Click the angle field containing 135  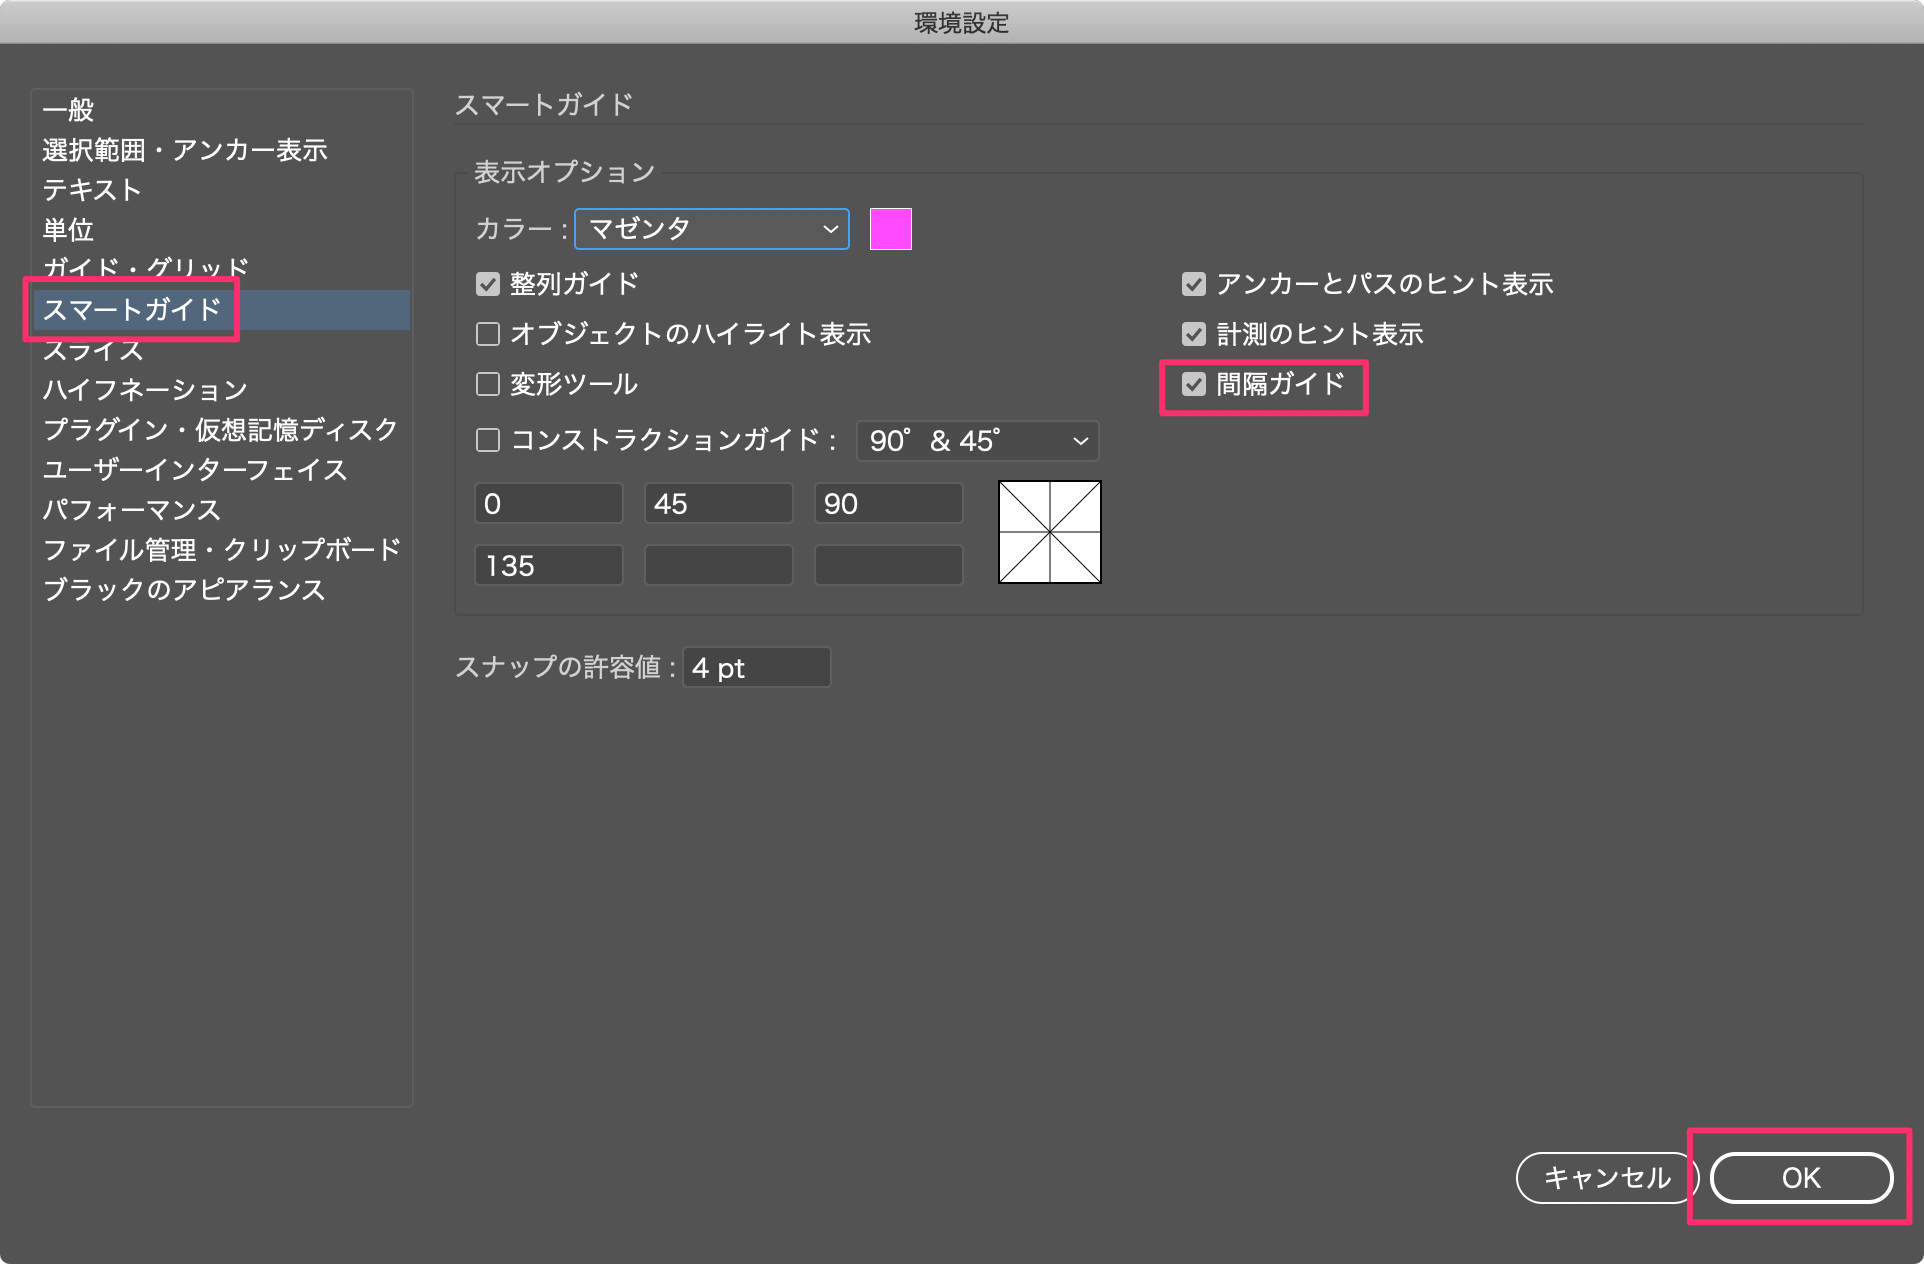pyautogui.click(x=549, y=565)
